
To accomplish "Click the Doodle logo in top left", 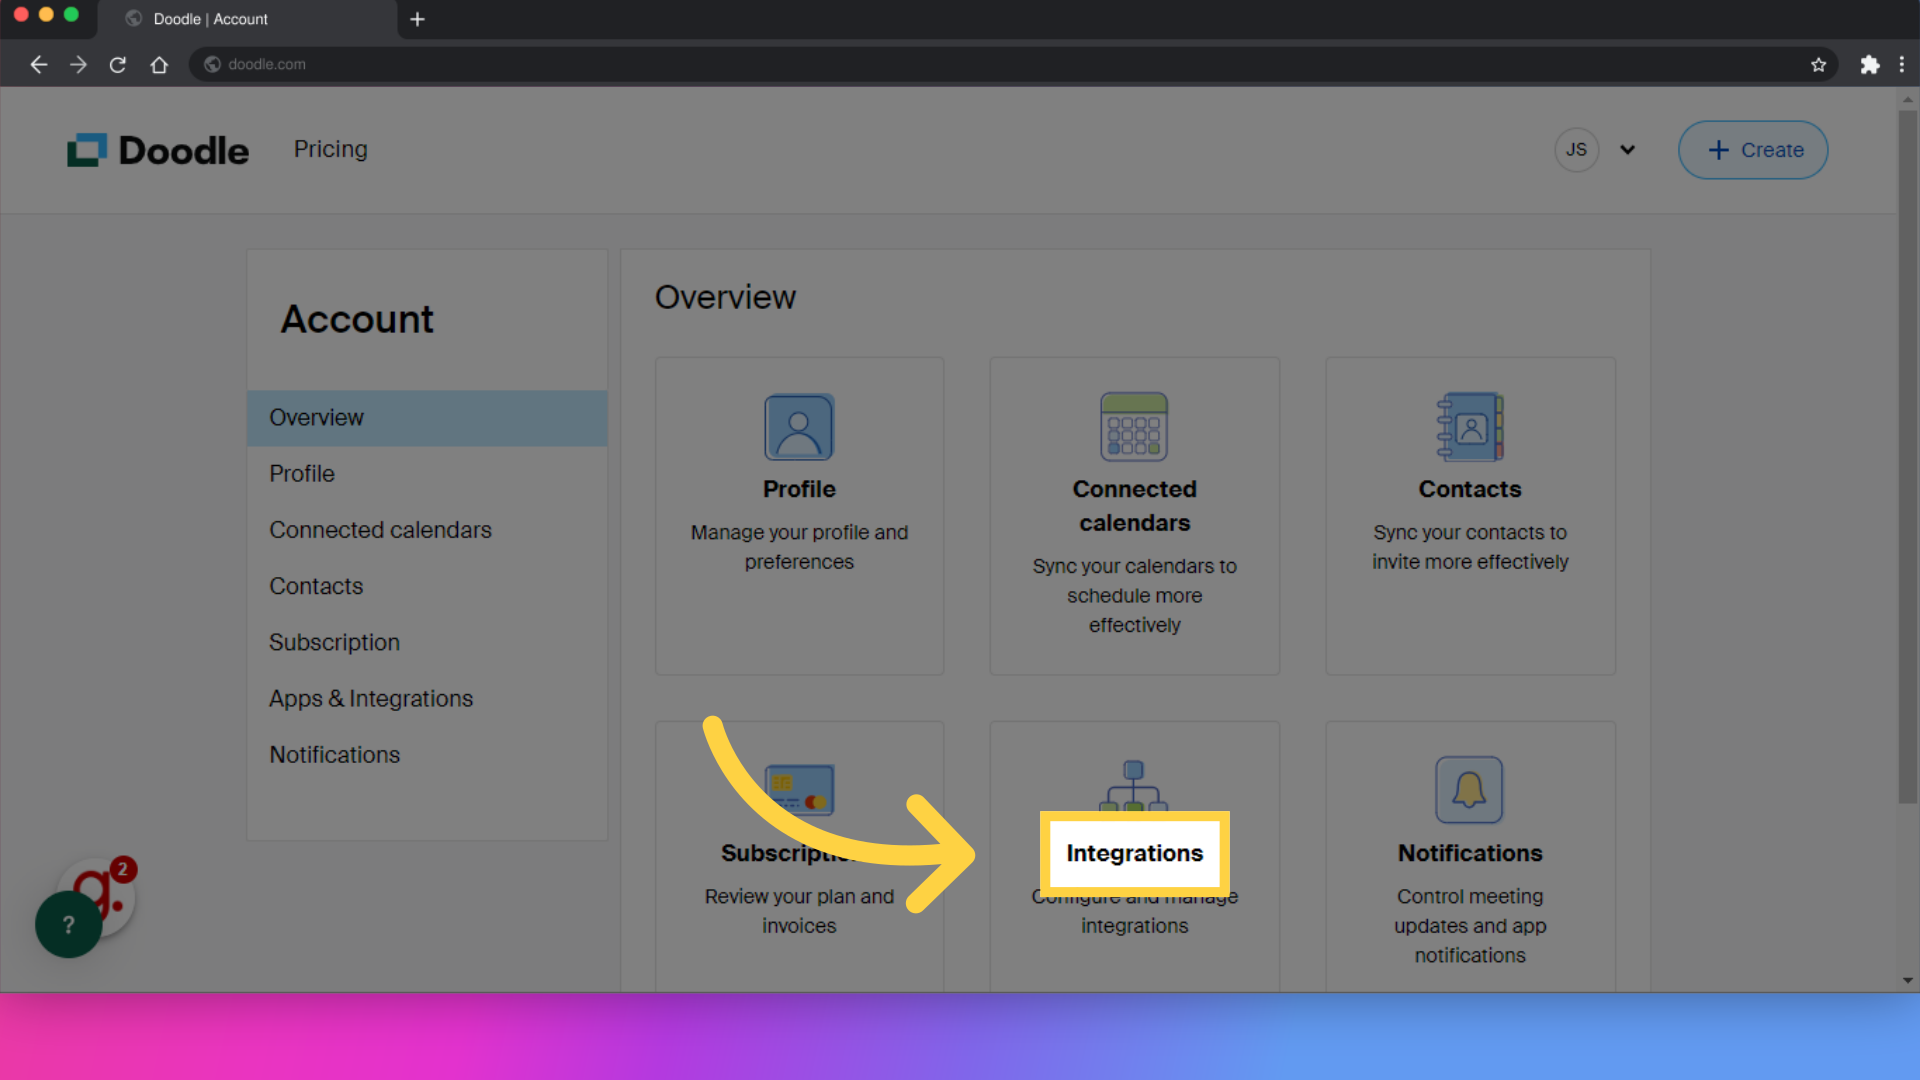I will point(158,149).
